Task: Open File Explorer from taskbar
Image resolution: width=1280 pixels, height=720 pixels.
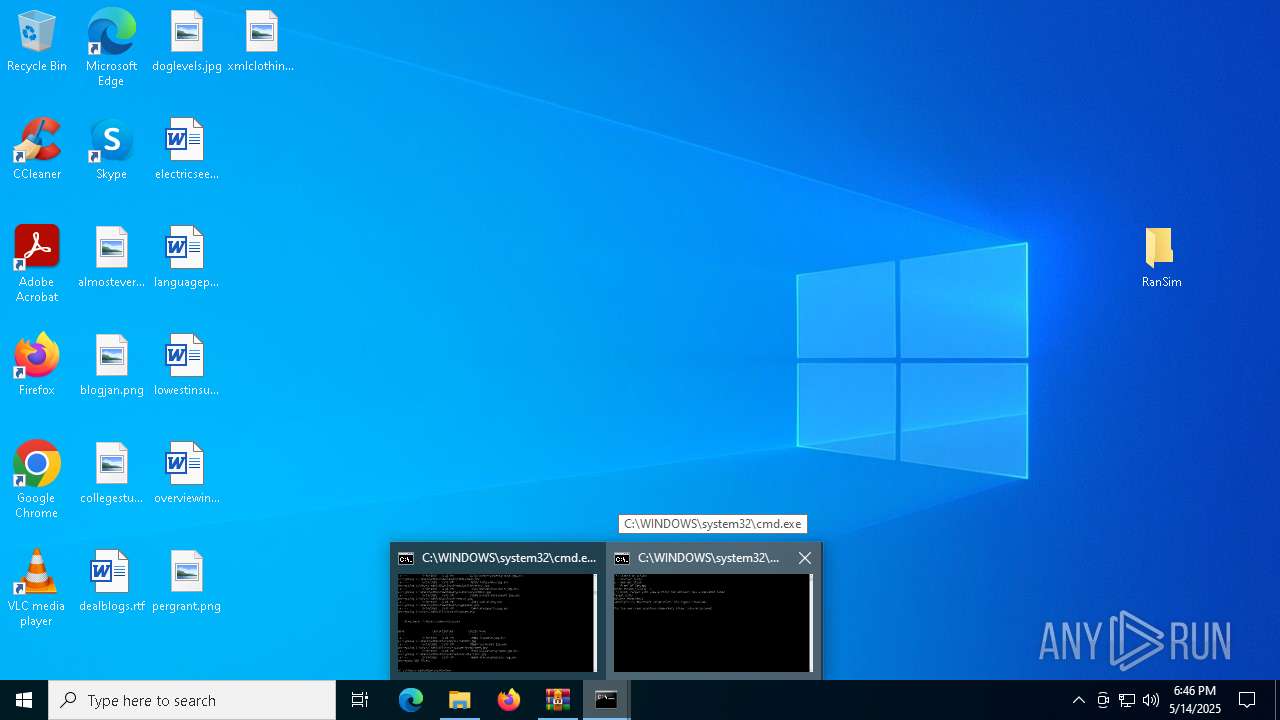Action: (460, 700)
